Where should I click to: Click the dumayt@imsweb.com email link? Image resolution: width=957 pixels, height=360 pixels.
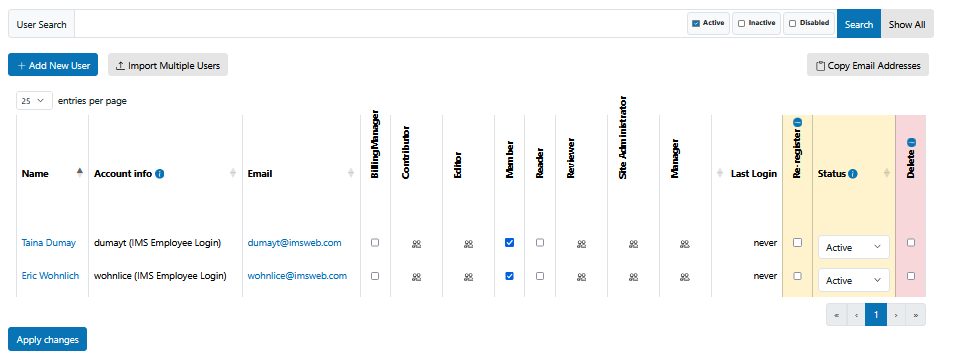point(294,243)
